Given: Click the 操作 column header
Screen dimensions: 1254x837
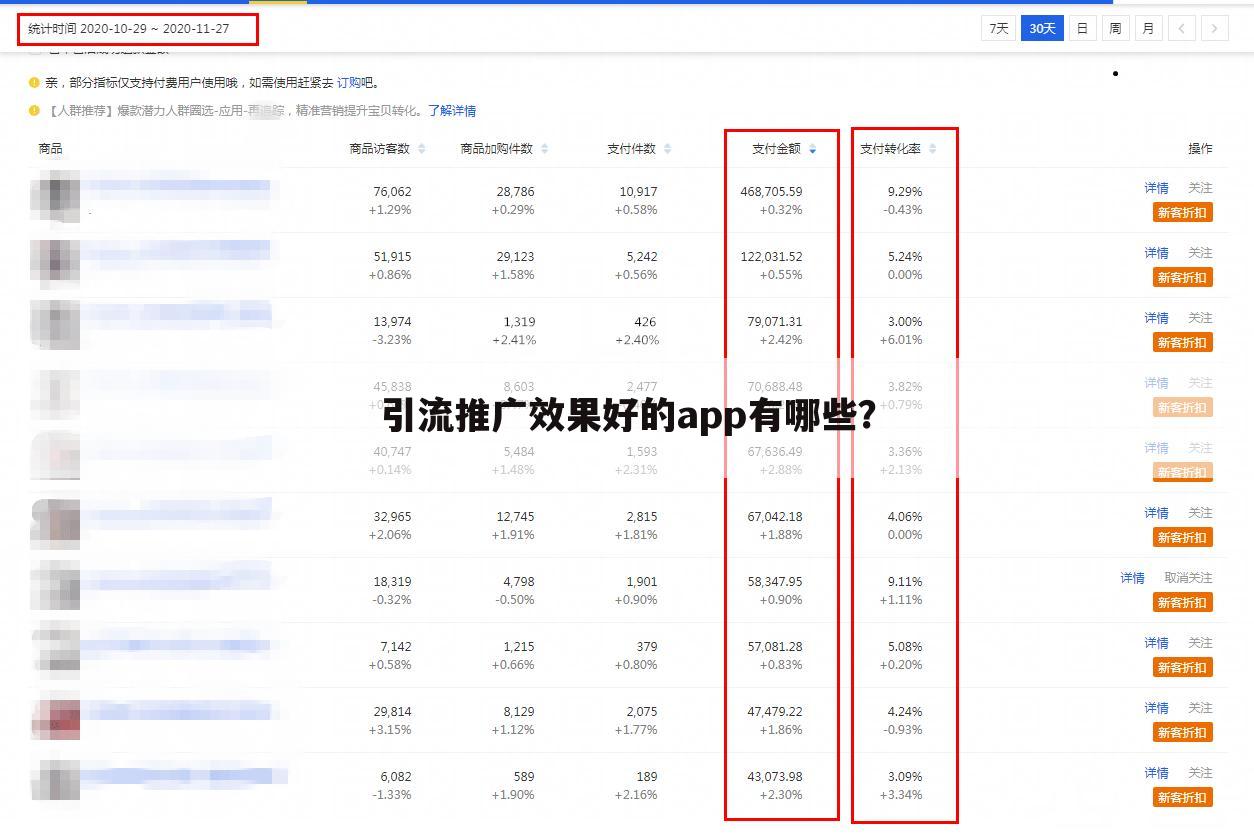Looking at the screenshot, I should (1200, 149).
